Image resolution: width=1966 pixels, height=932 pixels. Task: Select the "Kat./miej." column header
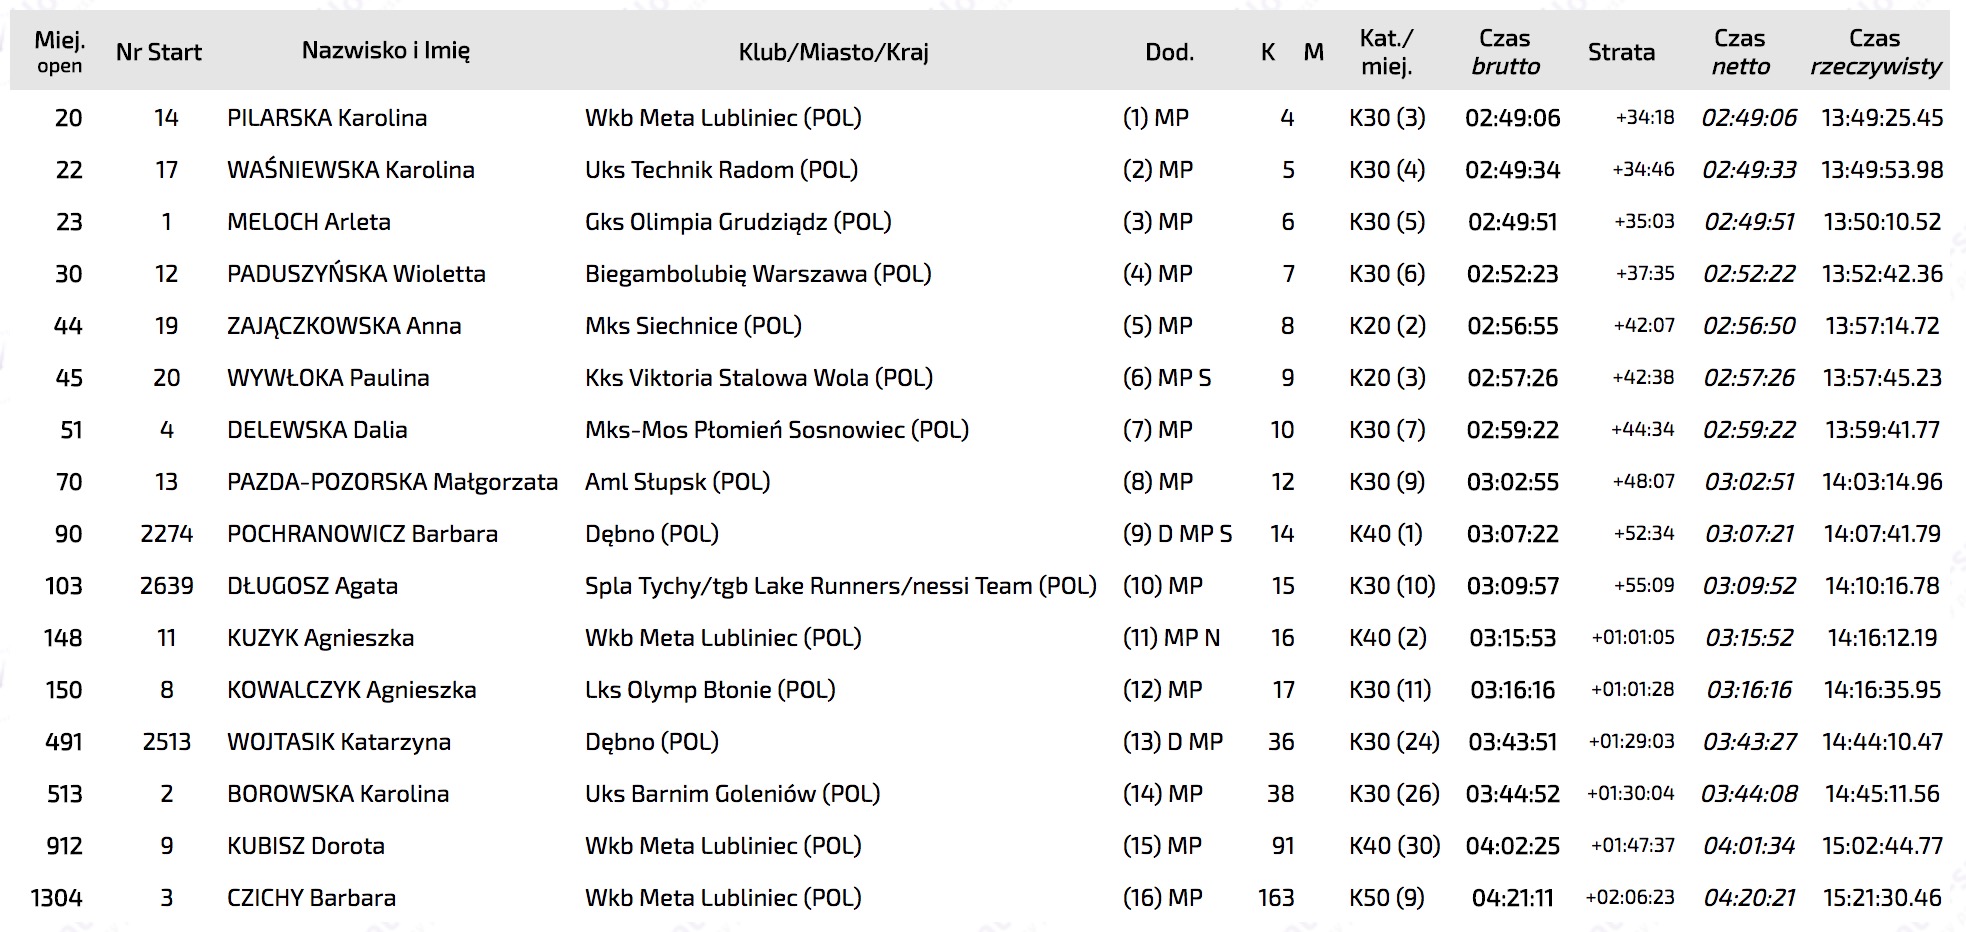click(x=1386, y=52)
